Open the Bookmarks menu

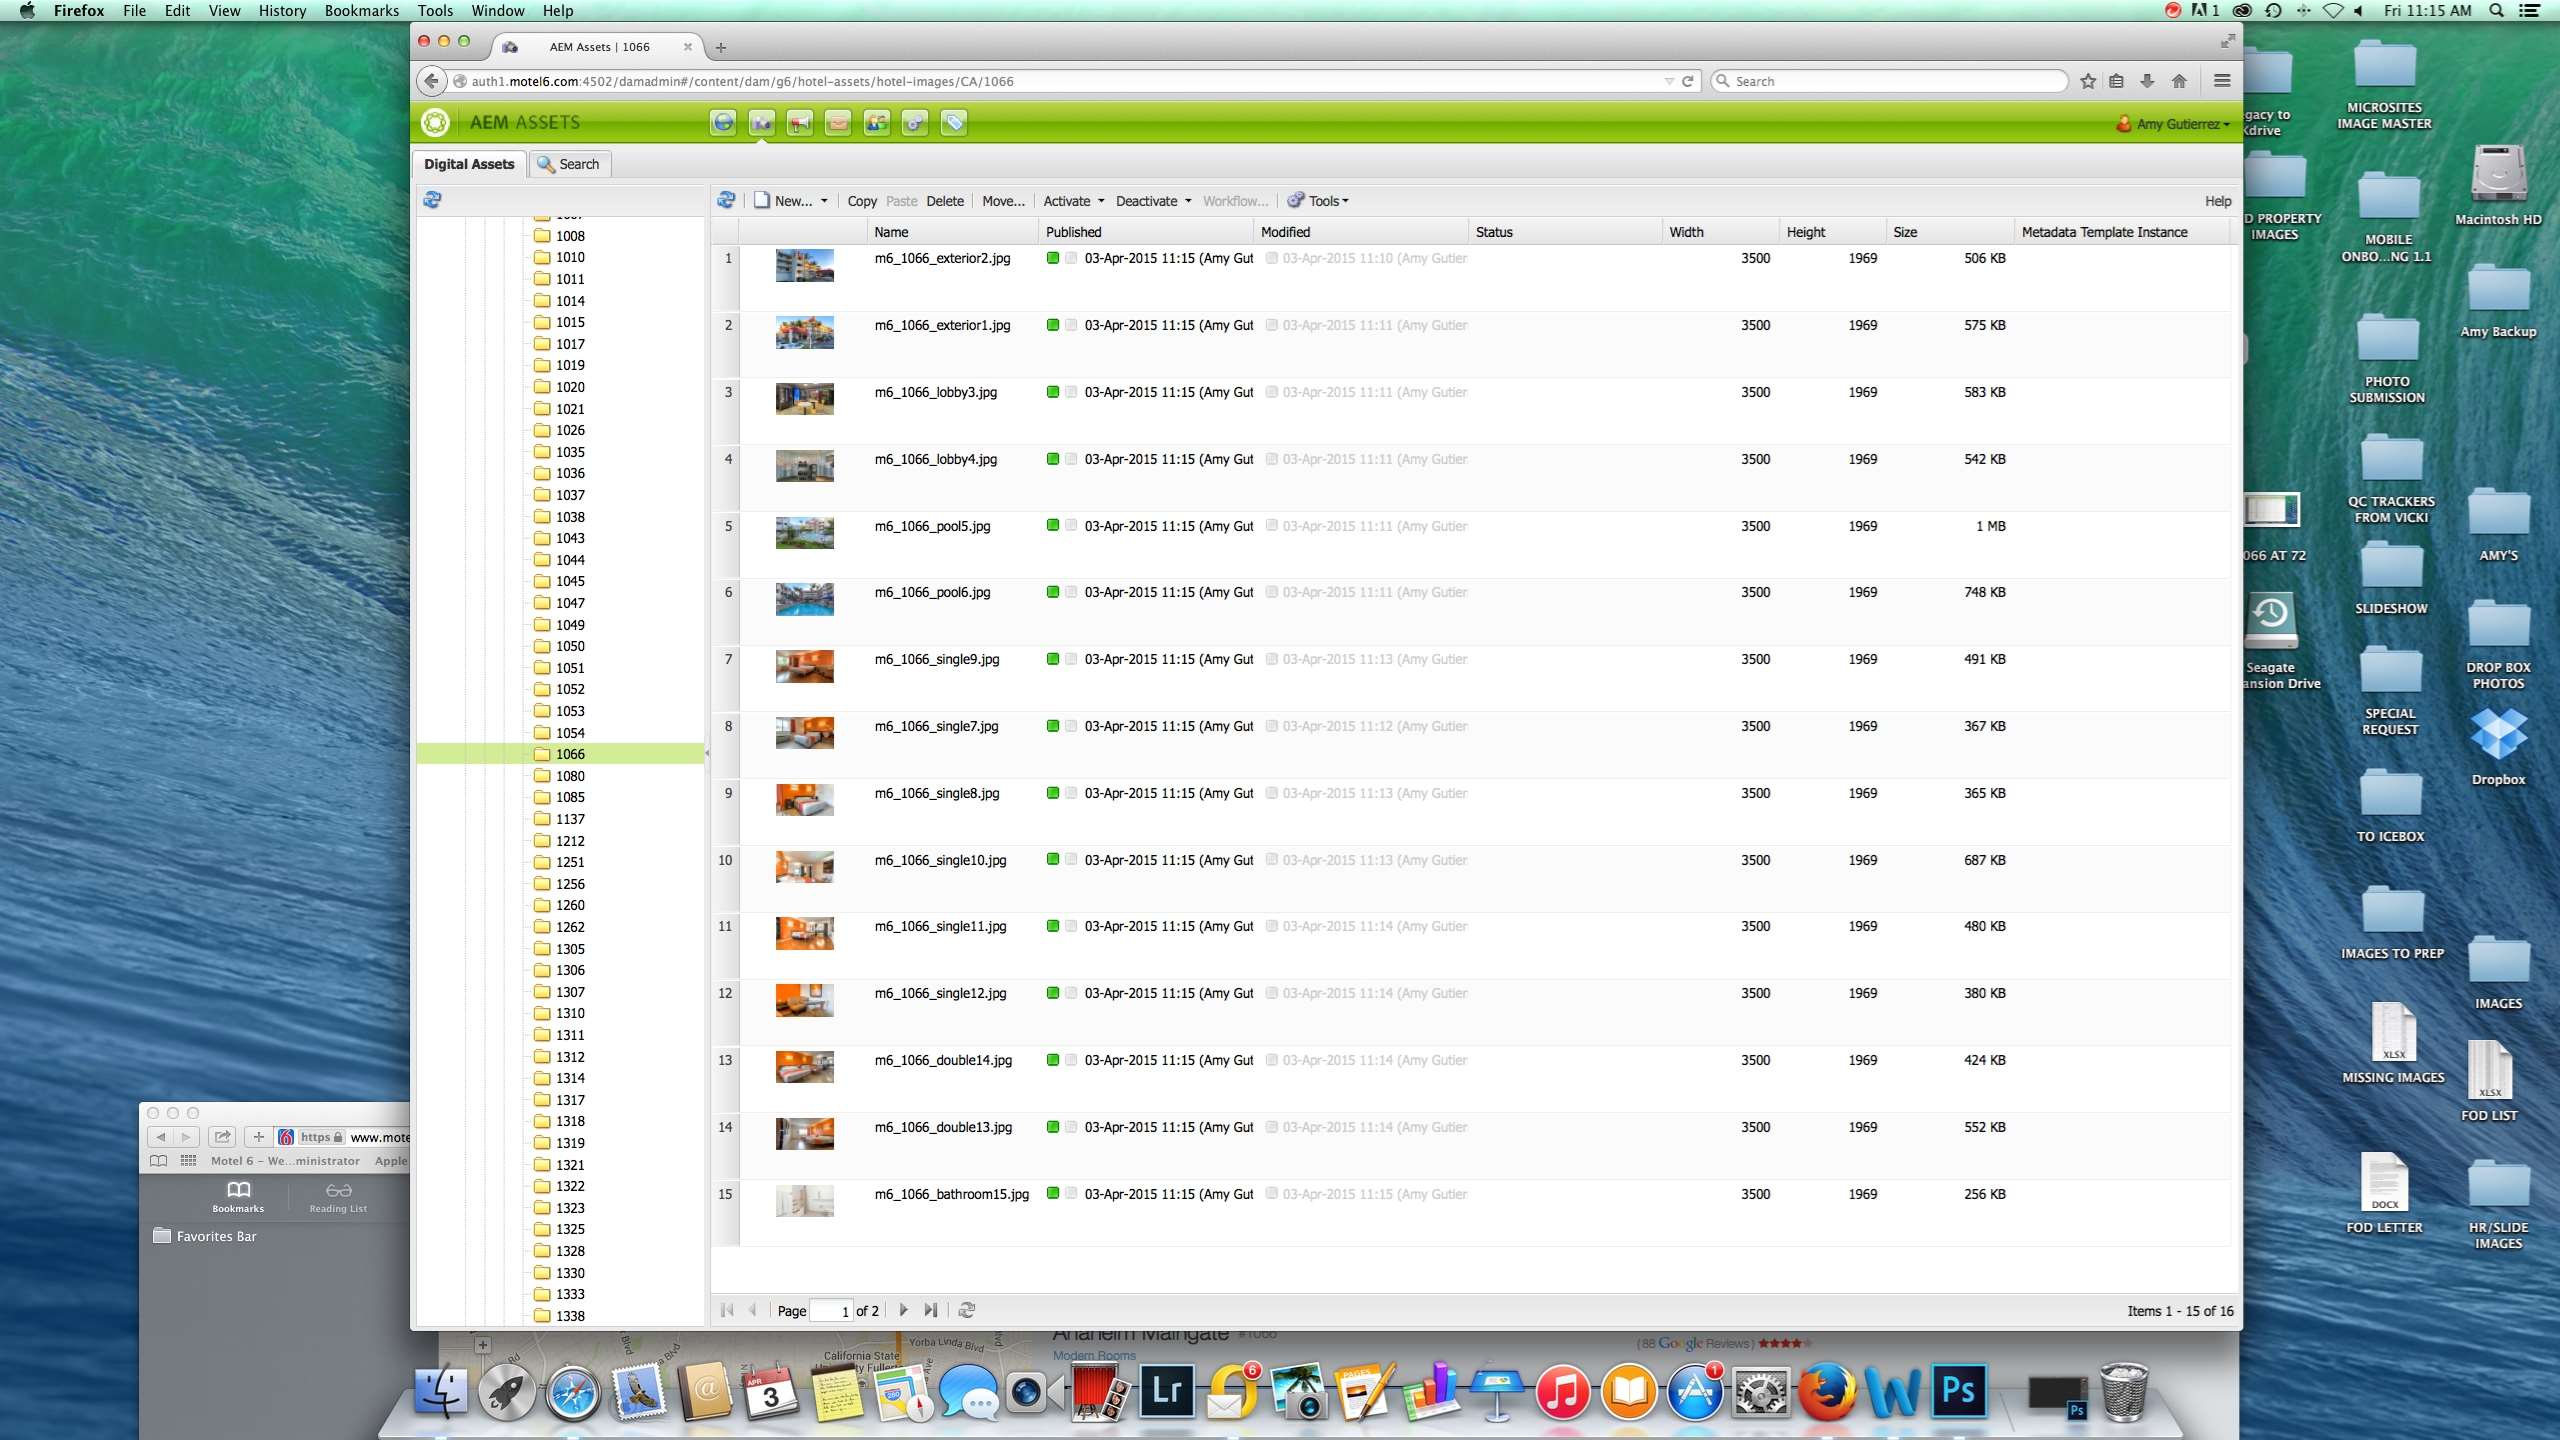tap(361, 11)
